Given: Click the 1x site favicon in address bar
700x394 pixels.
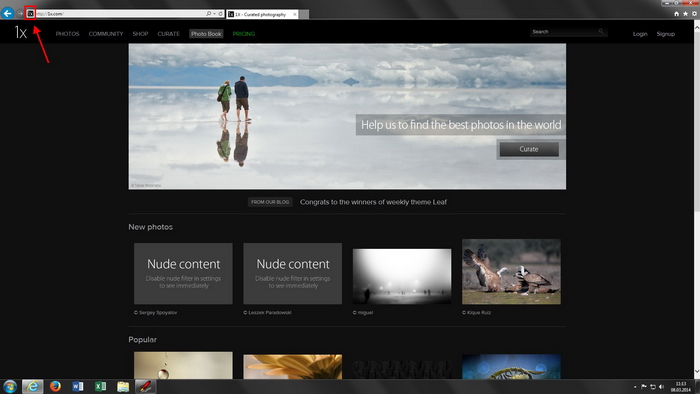Looking at the screenshot, I should [30, 14].
